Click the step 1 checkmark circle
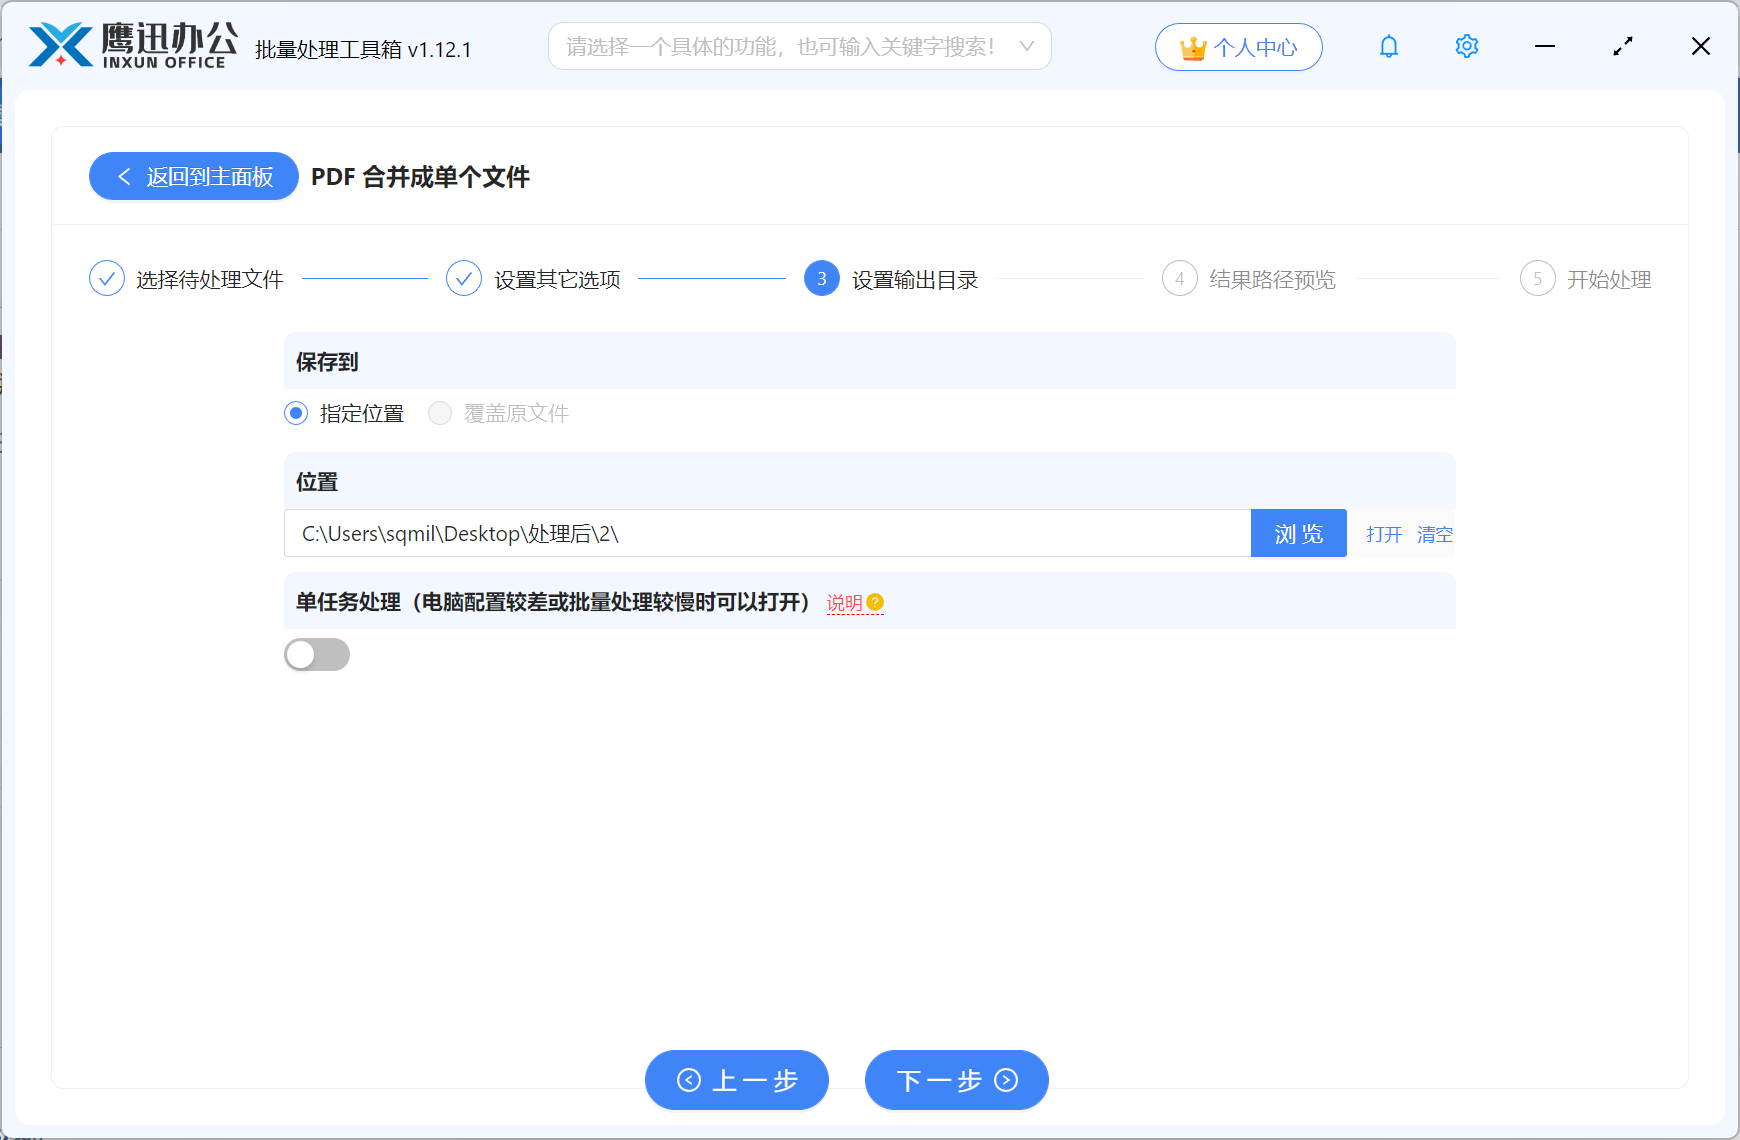This screenshot has height=1140, width=1740. [107, 279]
